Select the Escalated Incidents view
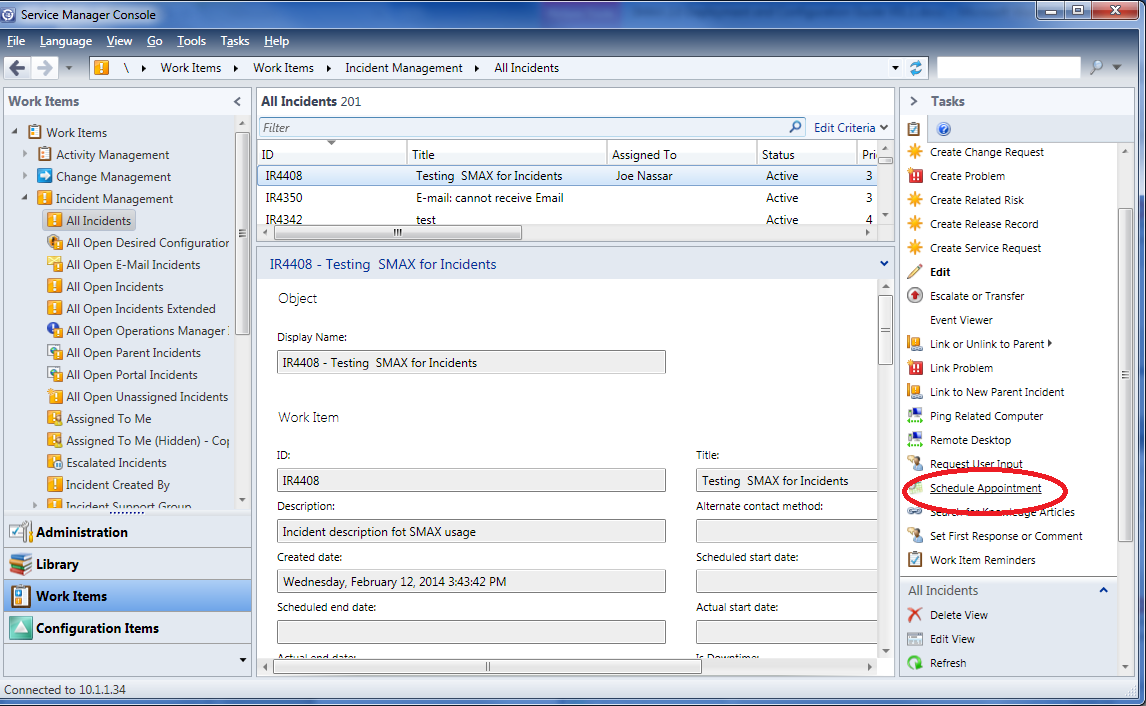Screen dimensions: 1146x706 (116, 463)
